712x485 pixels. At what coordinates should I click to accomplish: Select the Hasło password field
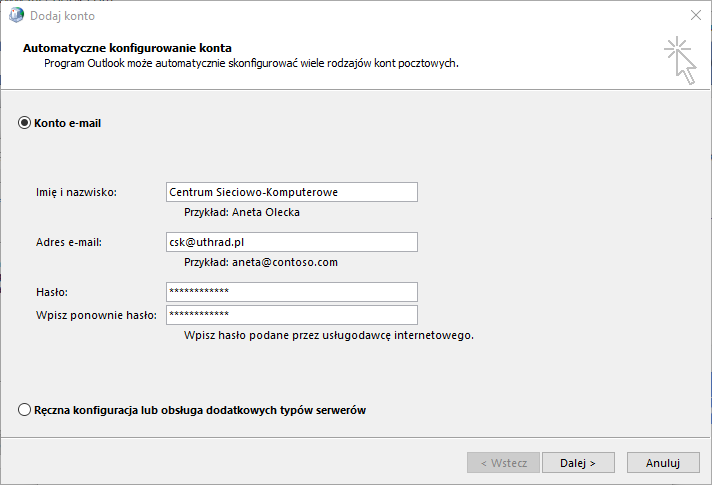tap(292, 292)
